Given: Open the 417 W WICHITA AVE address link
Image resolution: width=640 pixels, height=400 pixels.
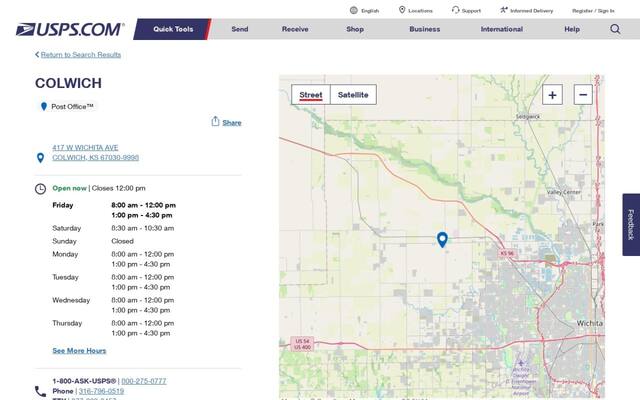Looking at the screenshot, I should pyautogui.click(x=85, y=147).
